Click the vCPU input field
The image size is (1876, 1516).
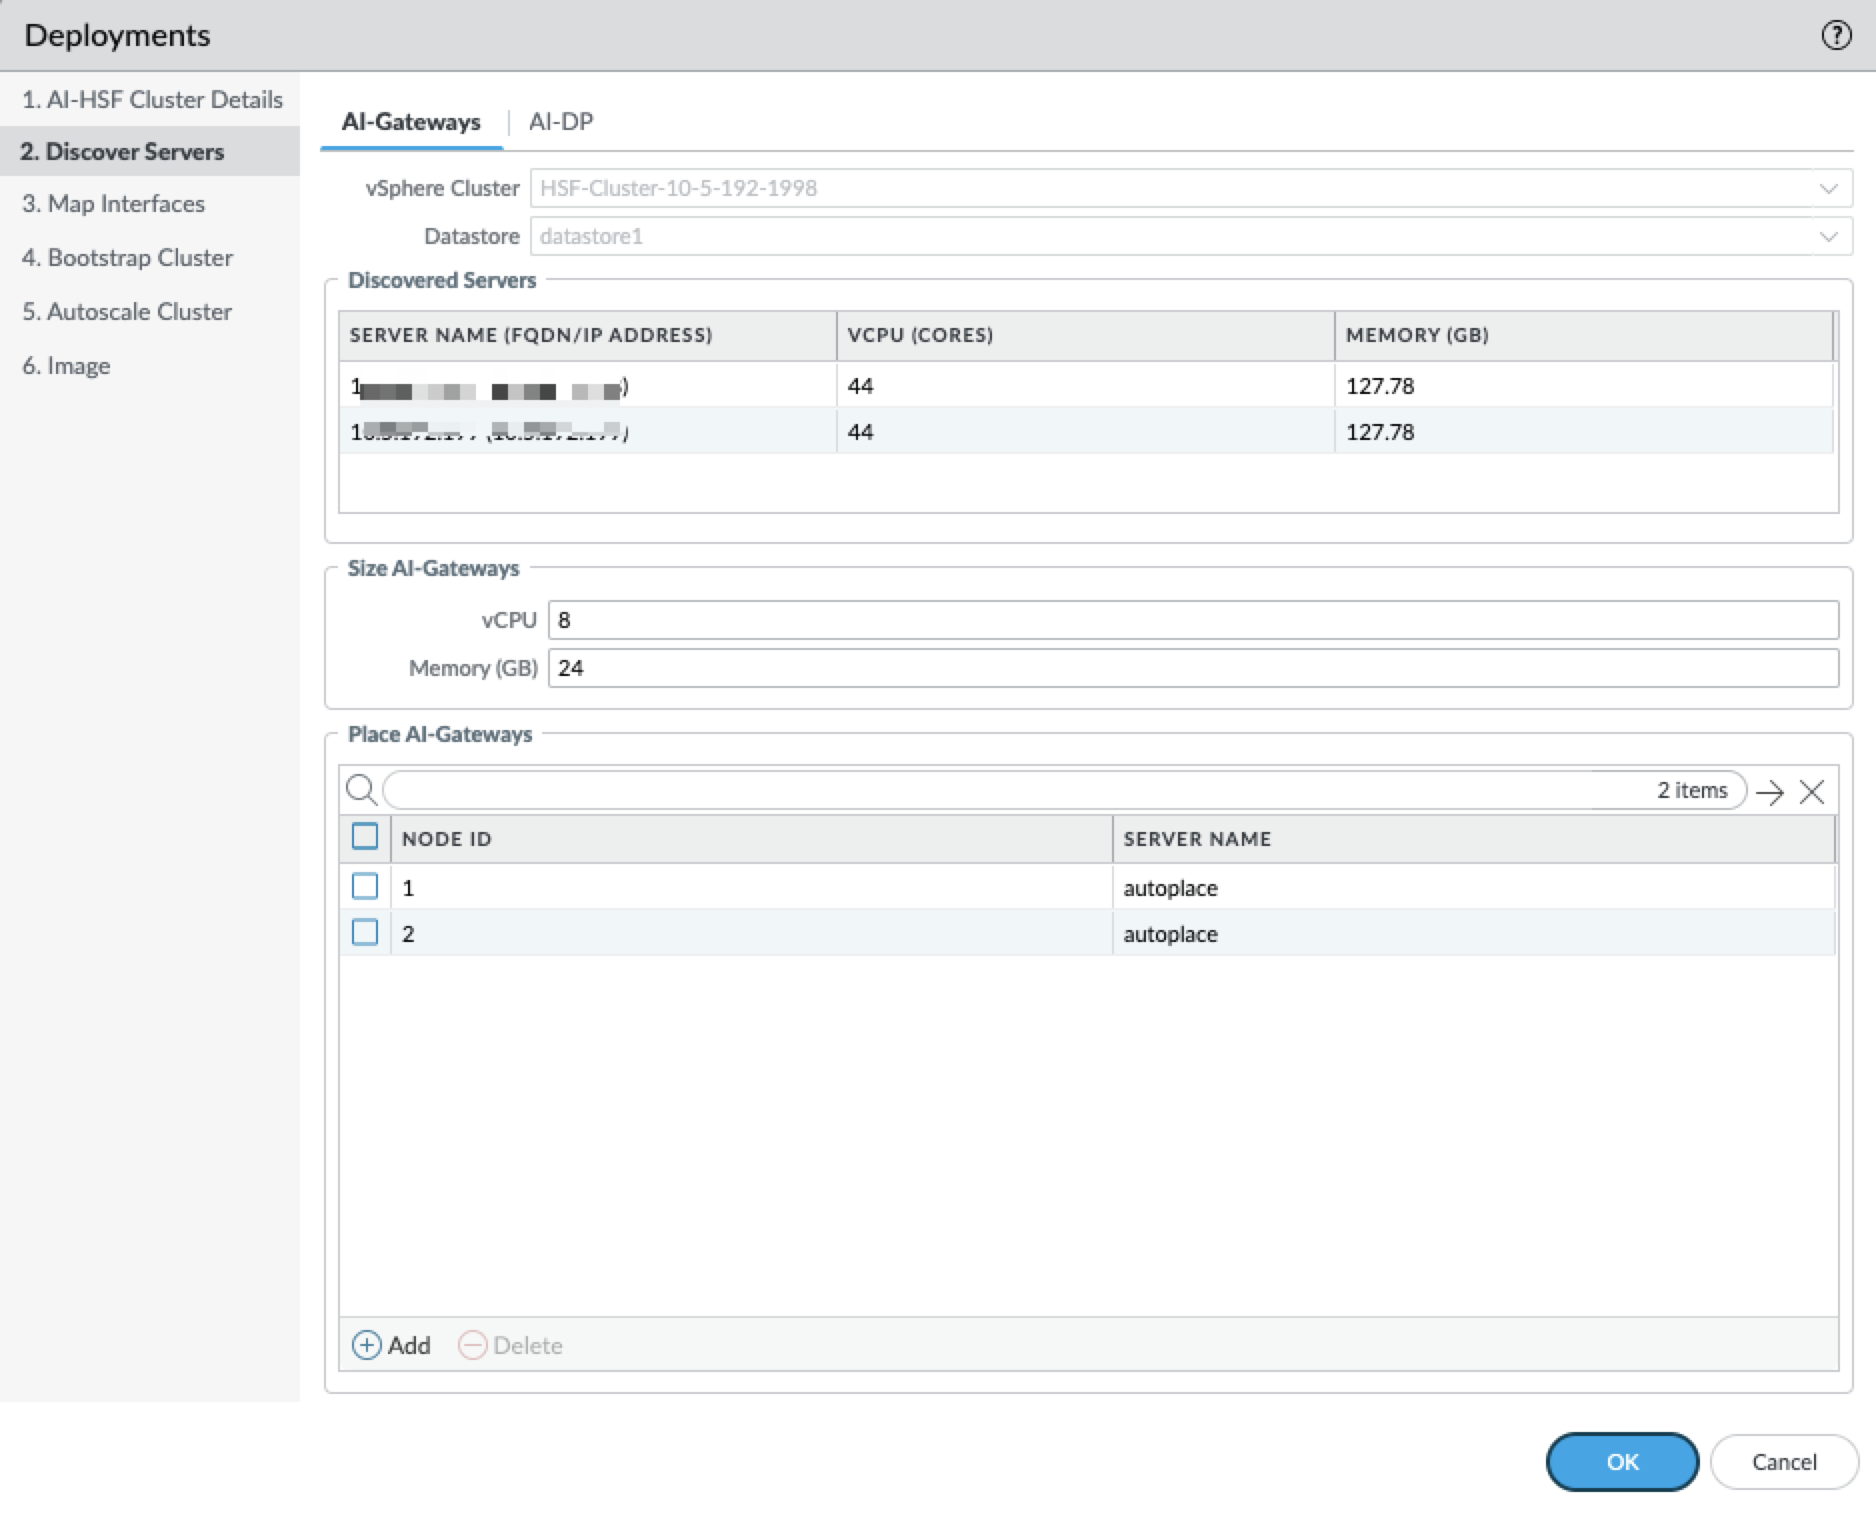point(1192,620)
